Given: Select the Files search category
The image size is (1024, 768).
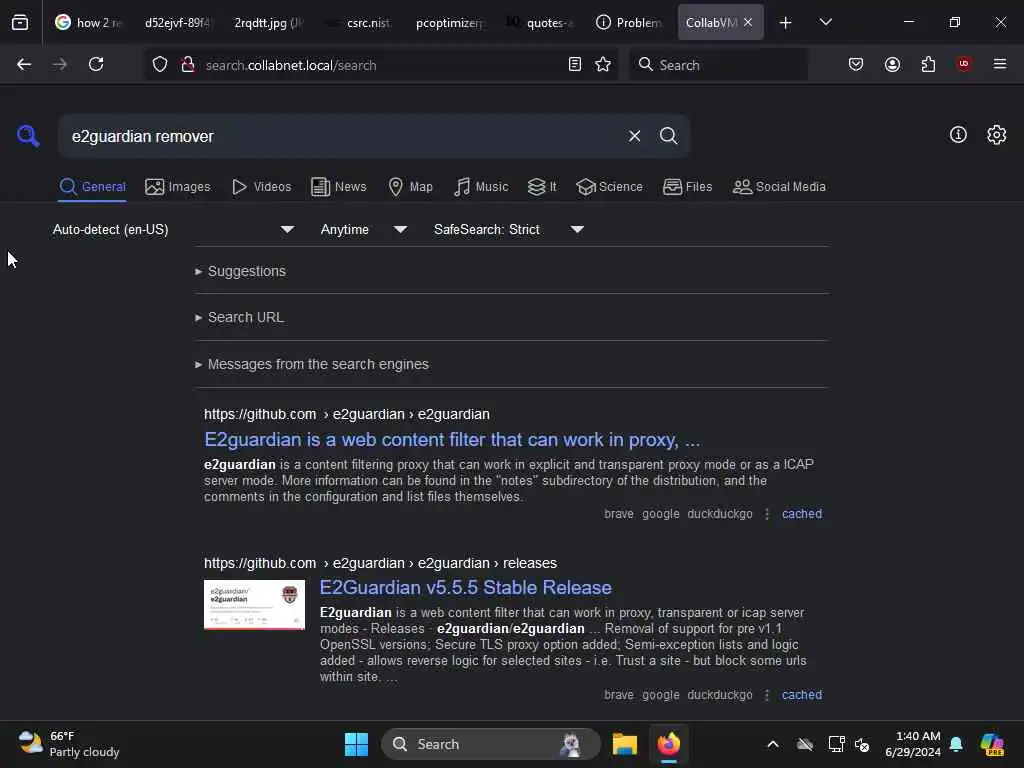Looking at the screenshot, I should [x=687, y=187].
